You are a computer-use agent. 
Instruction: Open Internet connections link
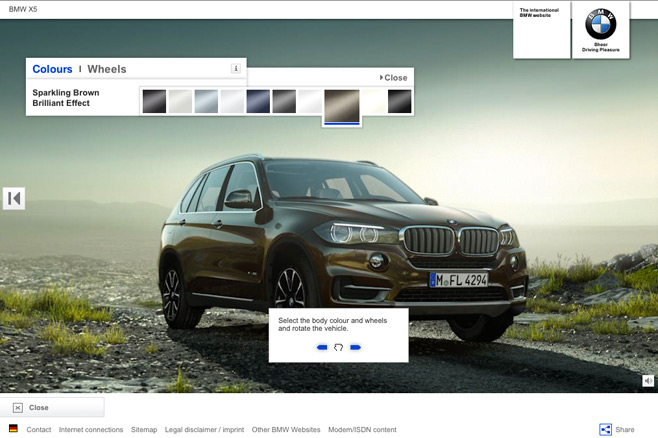coord(91,430)
